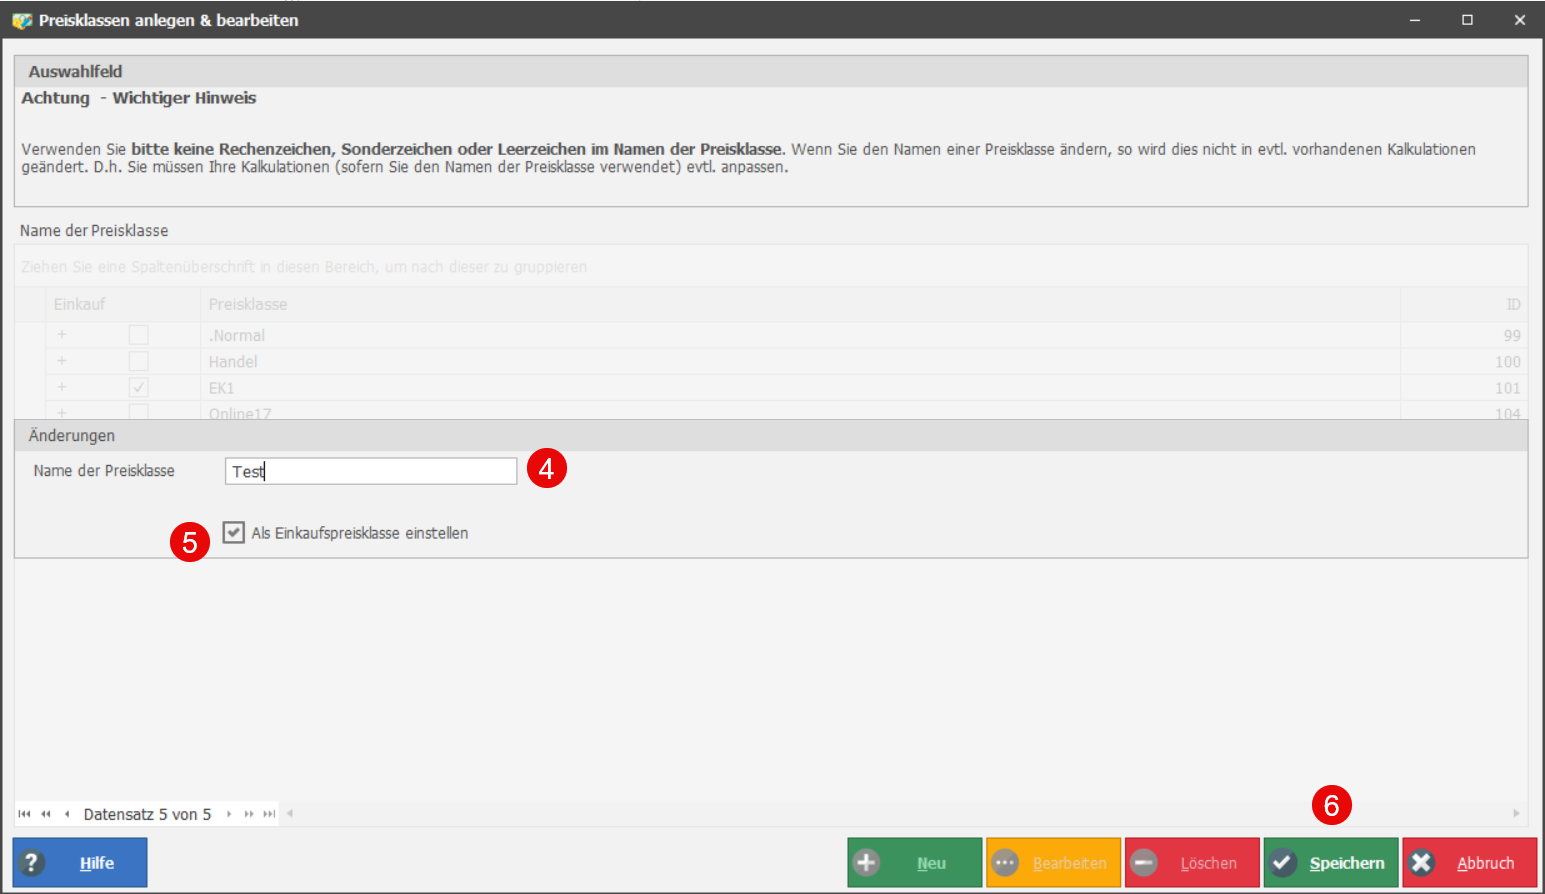
Task: Toggle Einkauf checkbox for .Normal row
Action: click(x=139, y=335)
